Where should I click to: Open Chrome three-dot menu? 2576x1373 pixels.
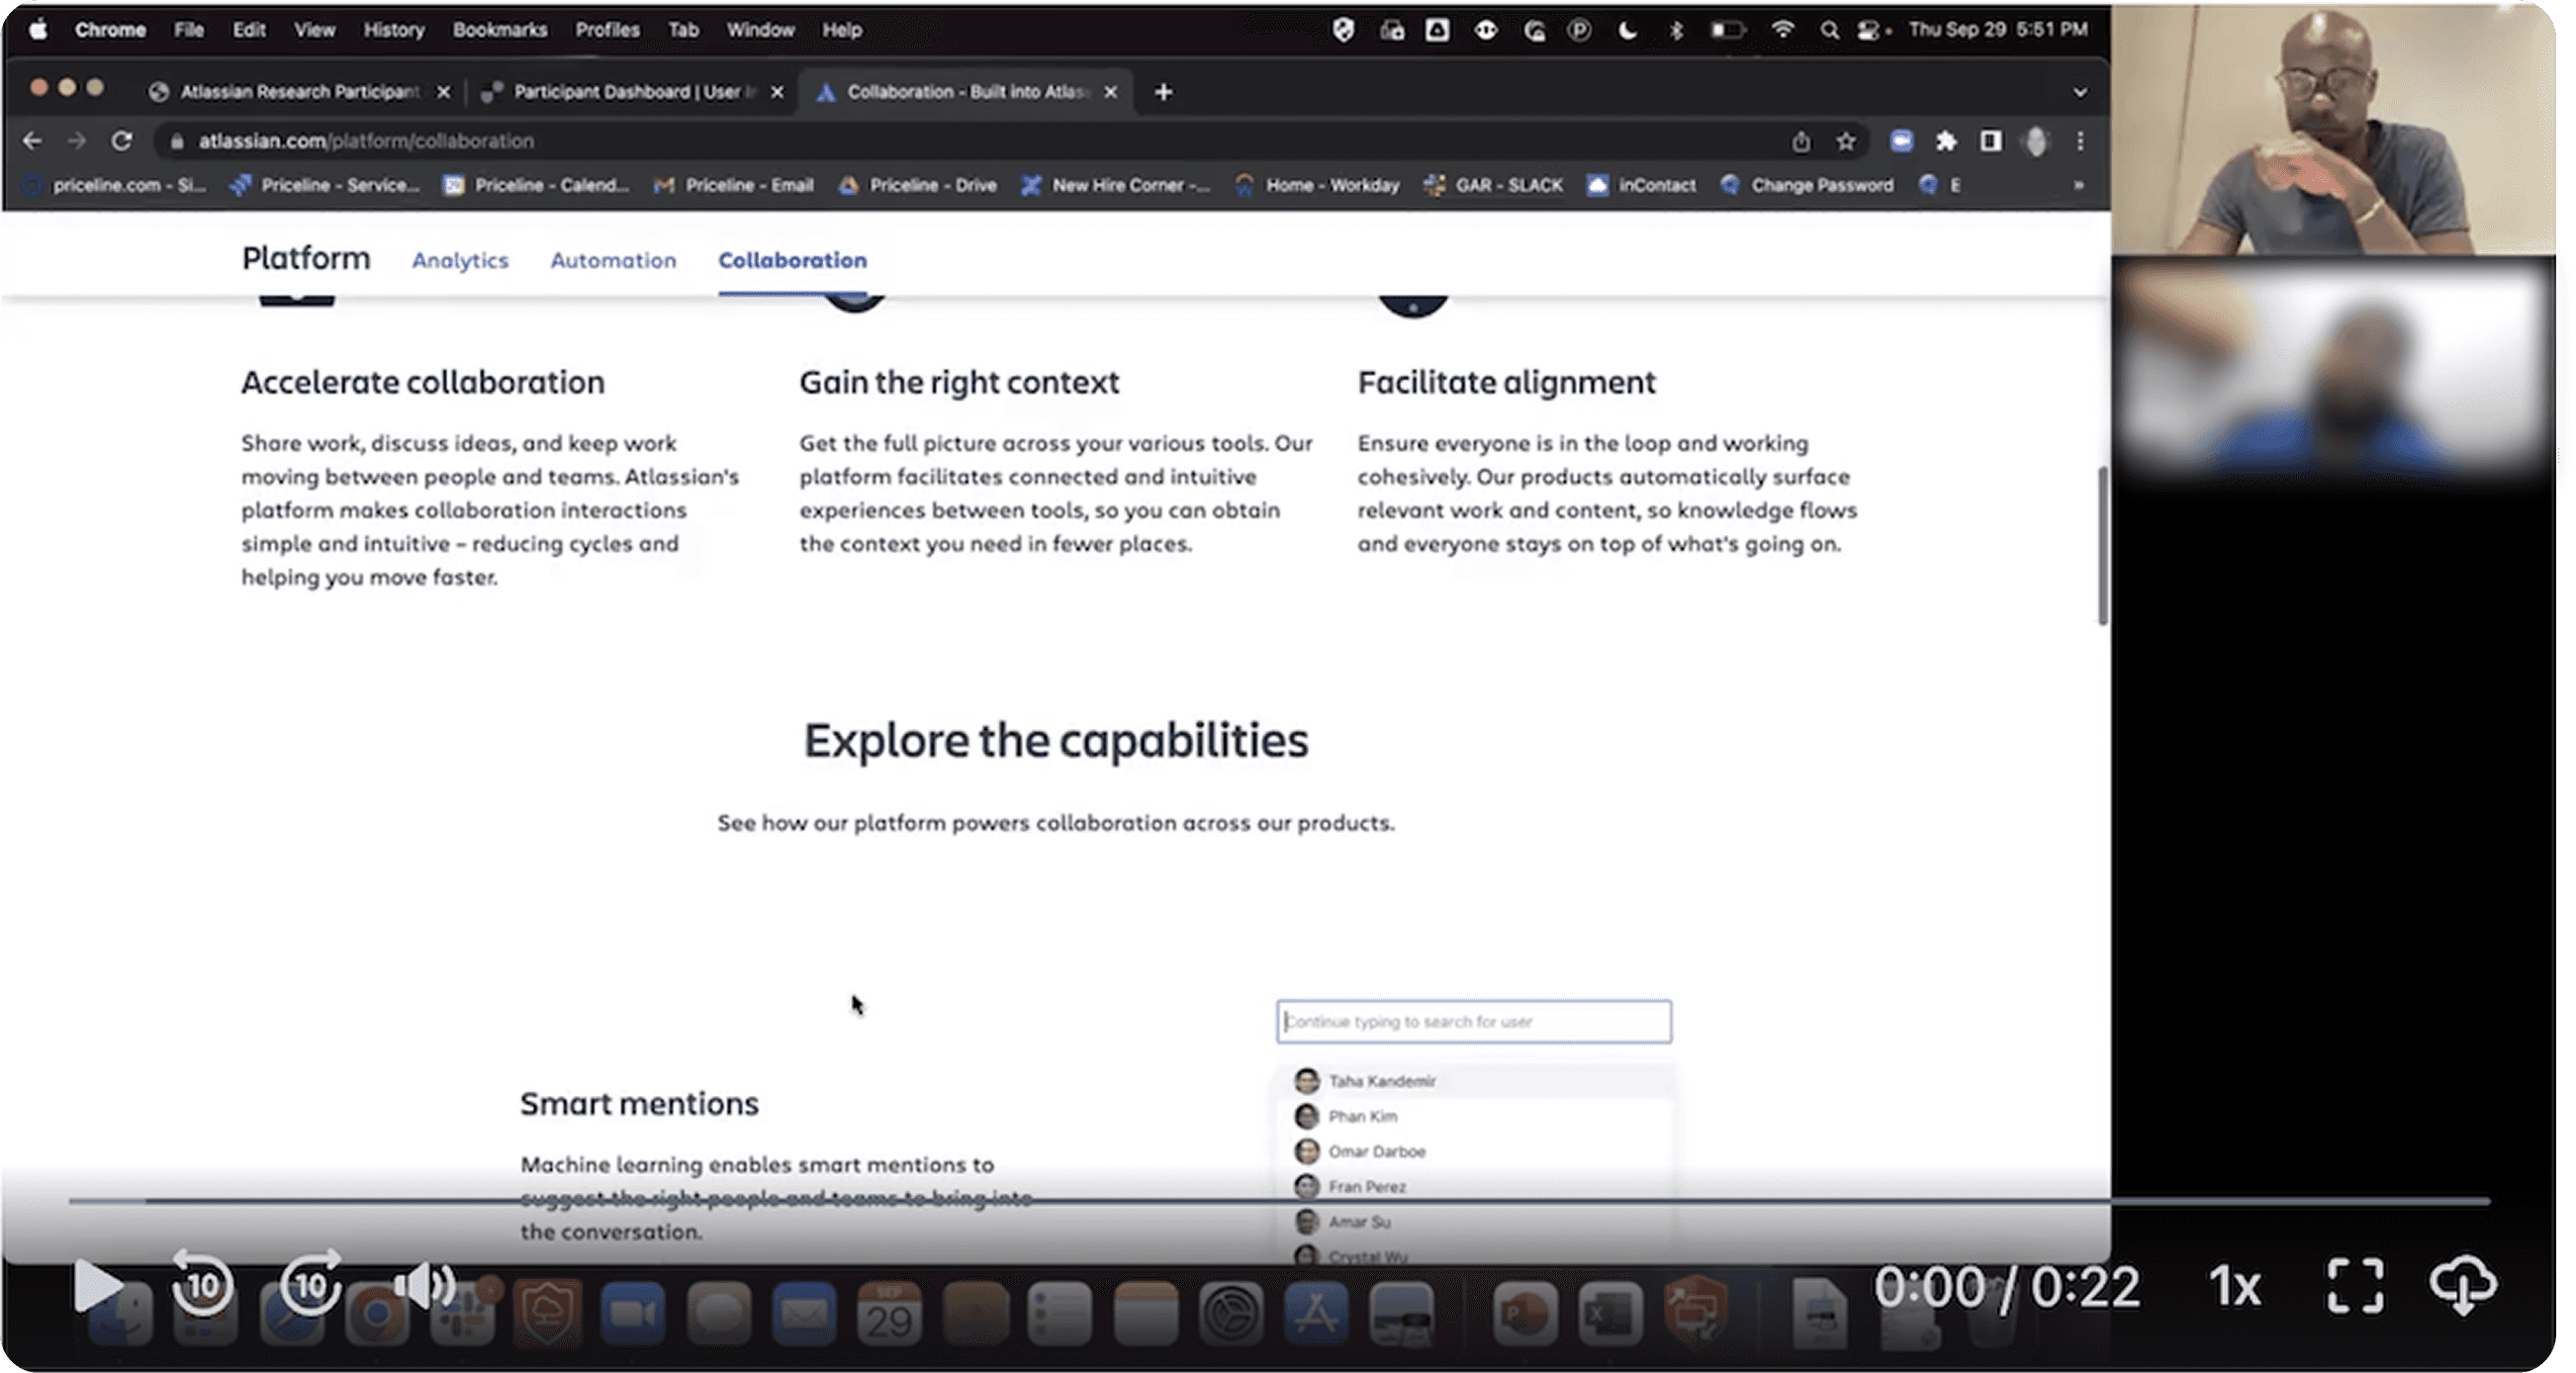2080,142
